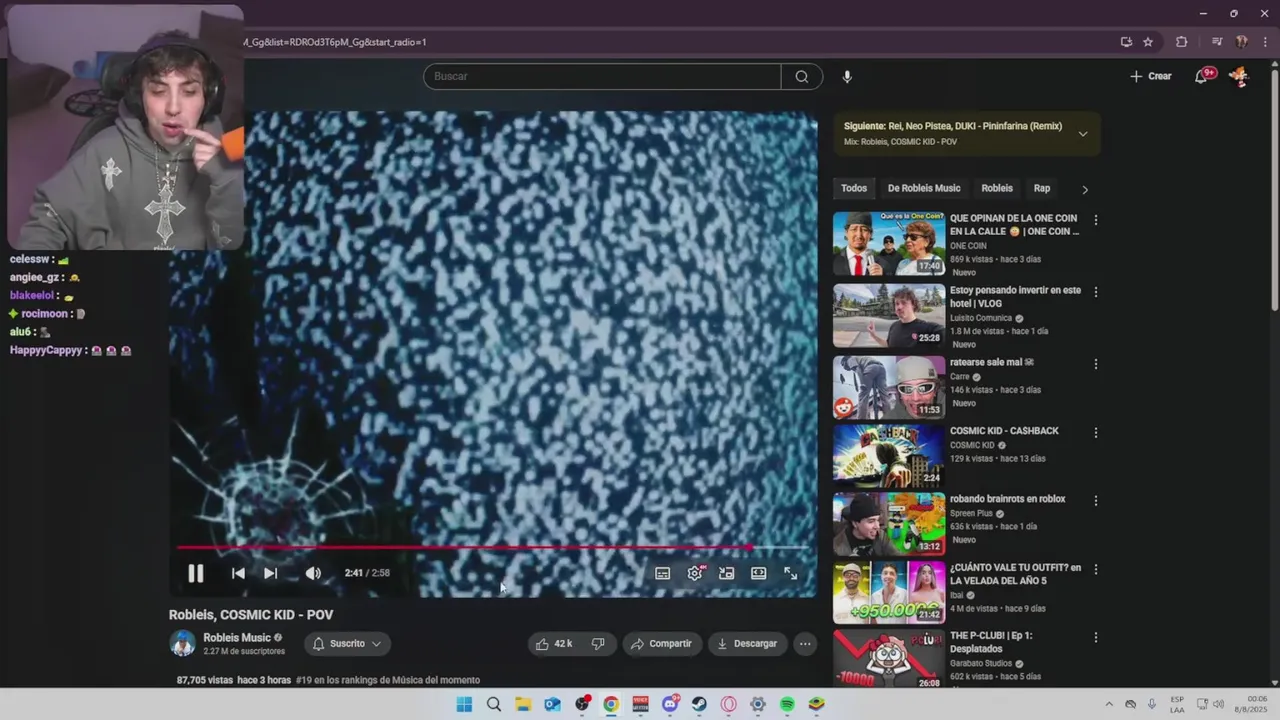The width and height of the screenshot is (1280, 720).
Task: Toggle subtitles in the video player
Action: (662, 573)
